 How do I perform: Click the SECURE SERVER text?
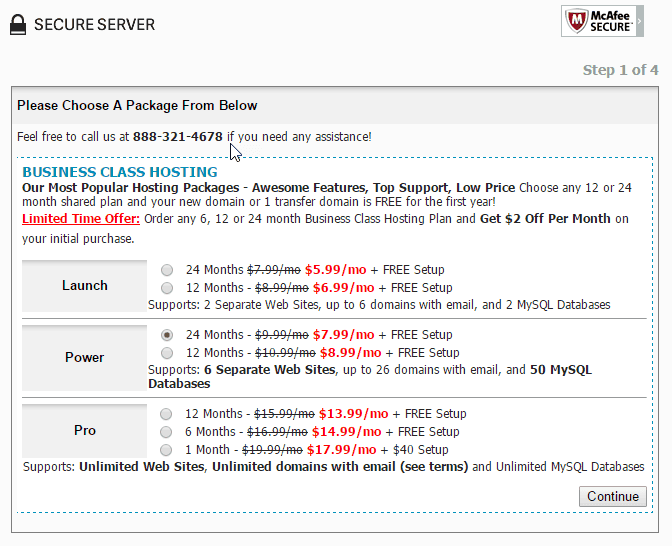point(94,24)
